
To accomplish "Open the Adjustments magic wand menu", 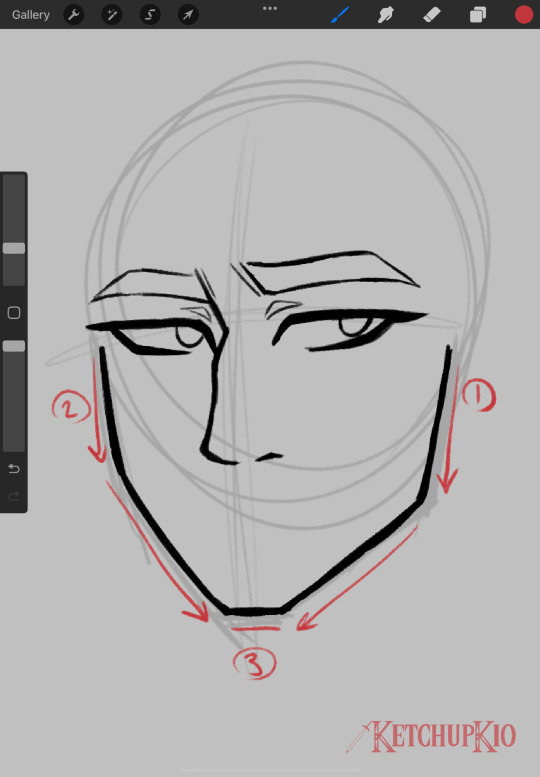I will 112,15.
